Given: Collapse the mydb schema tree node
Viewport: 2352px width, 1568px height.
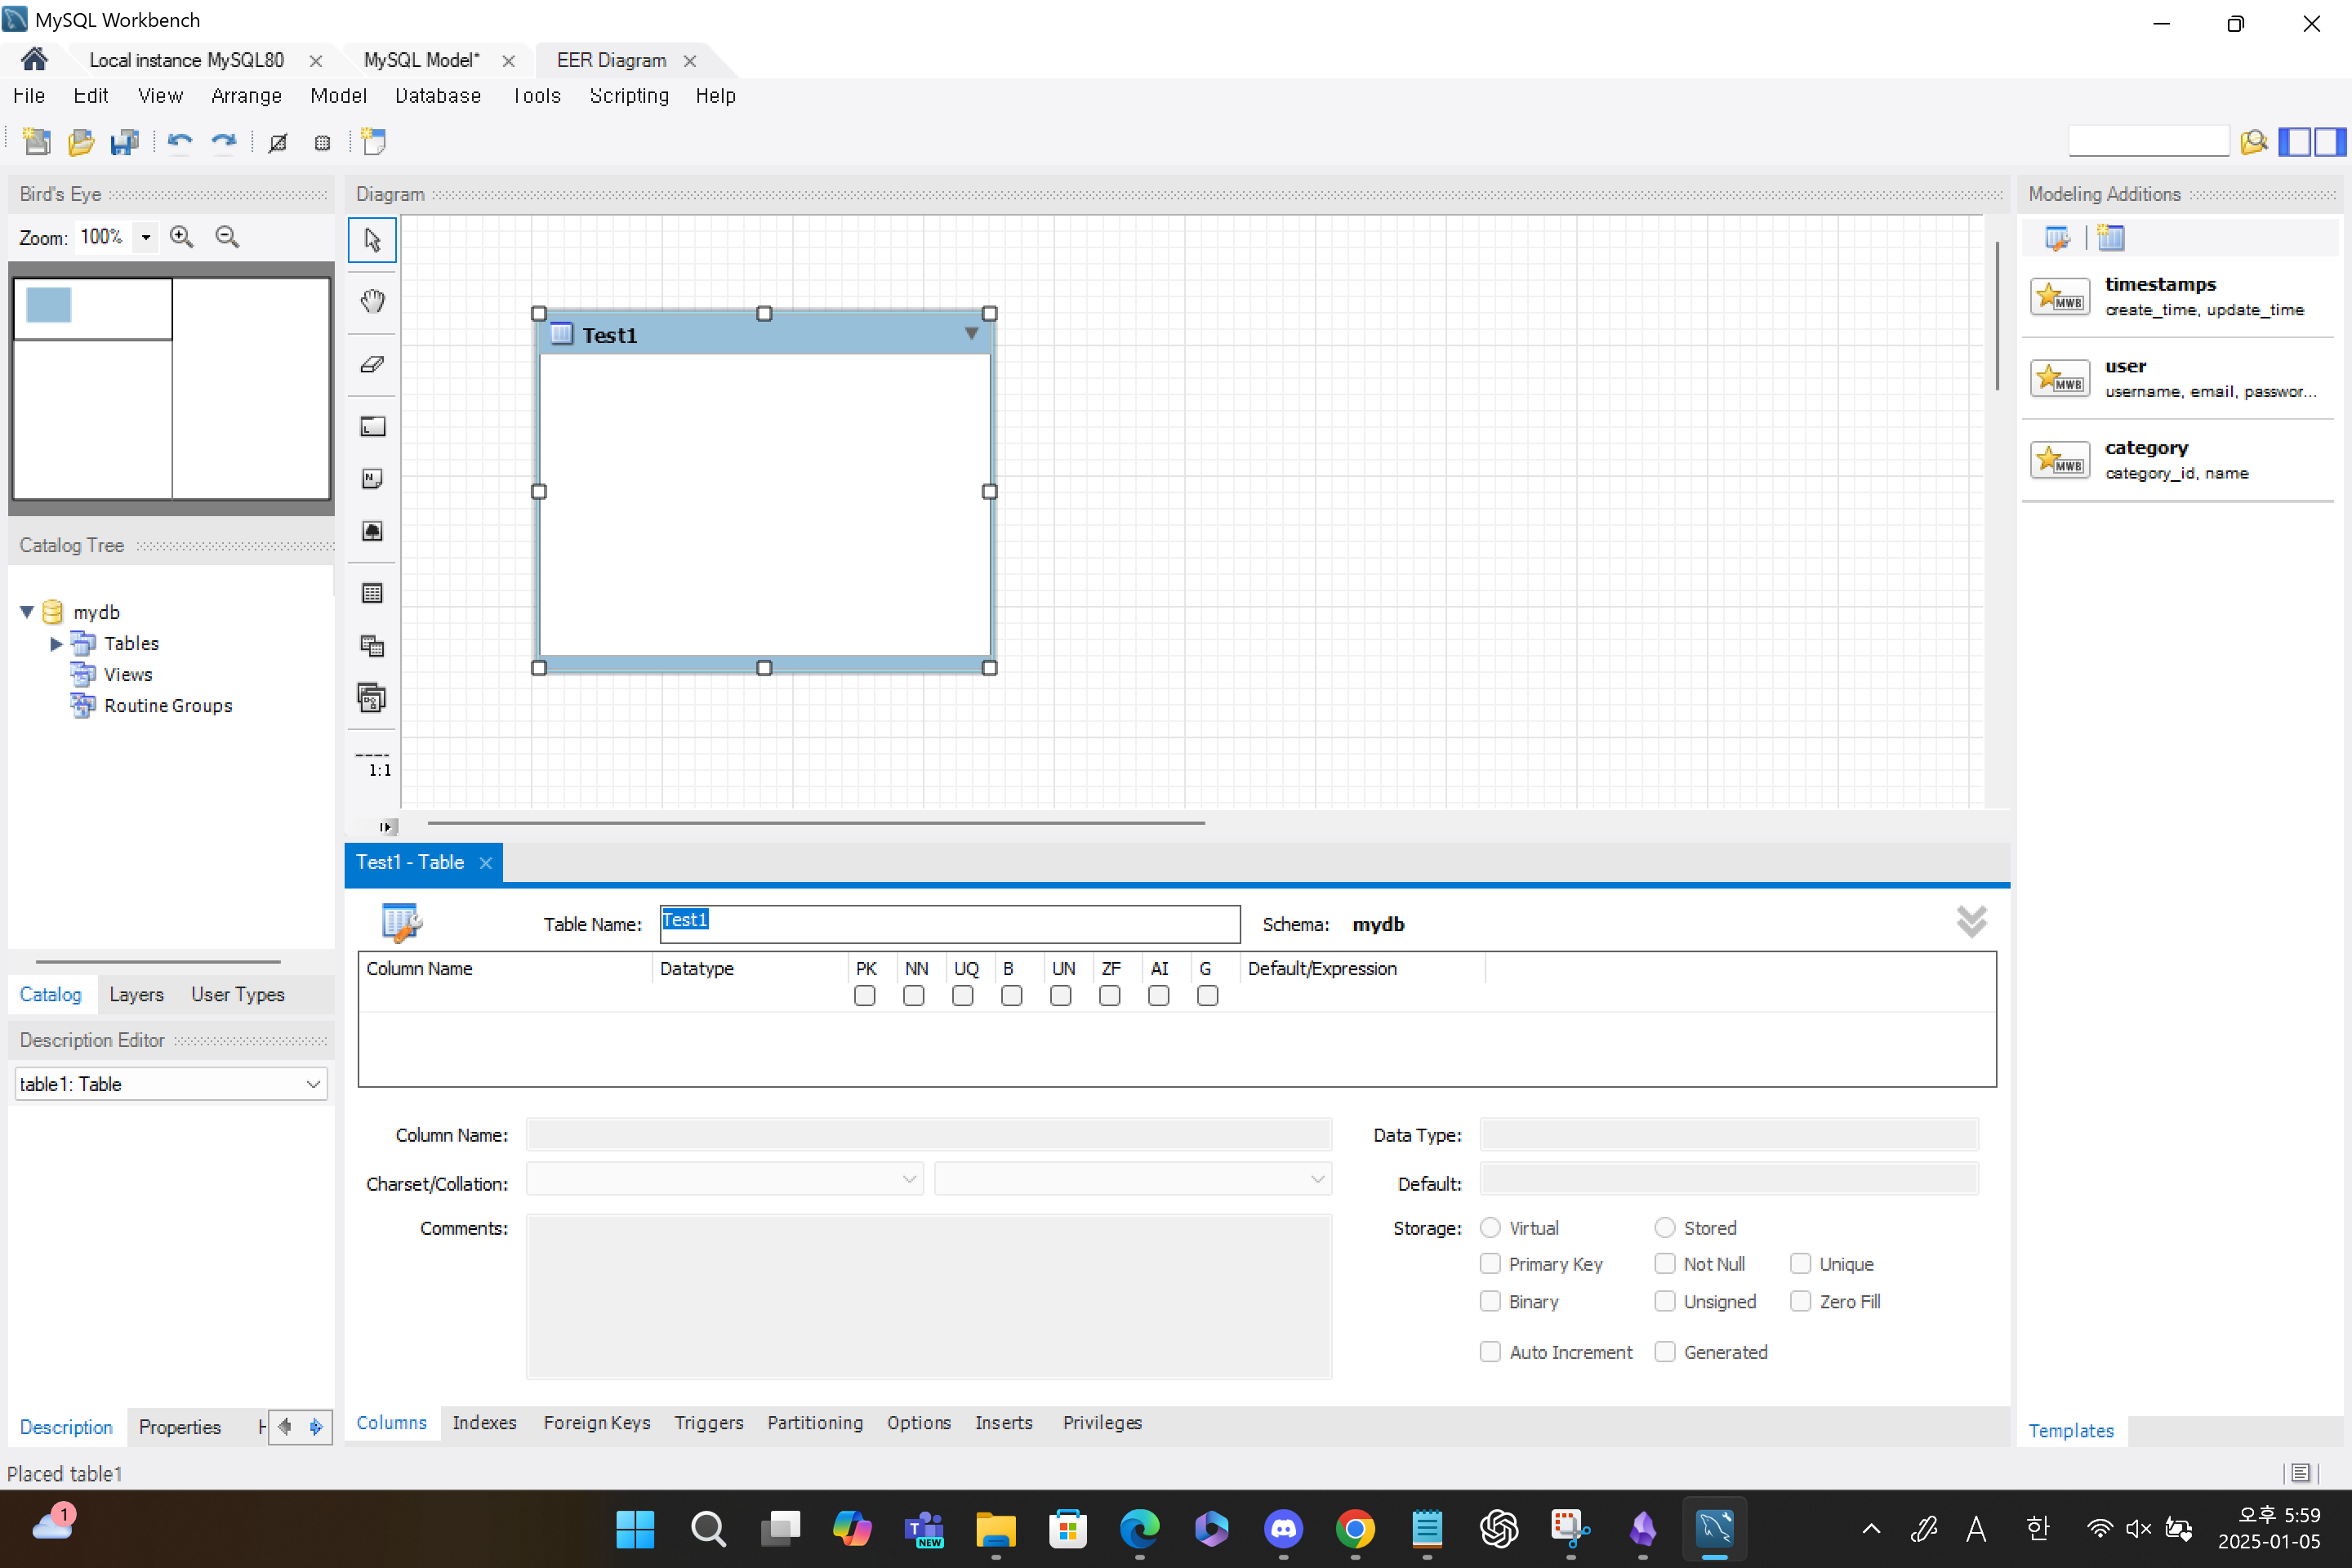Looking at the screenshot, I should click(x=27, y=612).
